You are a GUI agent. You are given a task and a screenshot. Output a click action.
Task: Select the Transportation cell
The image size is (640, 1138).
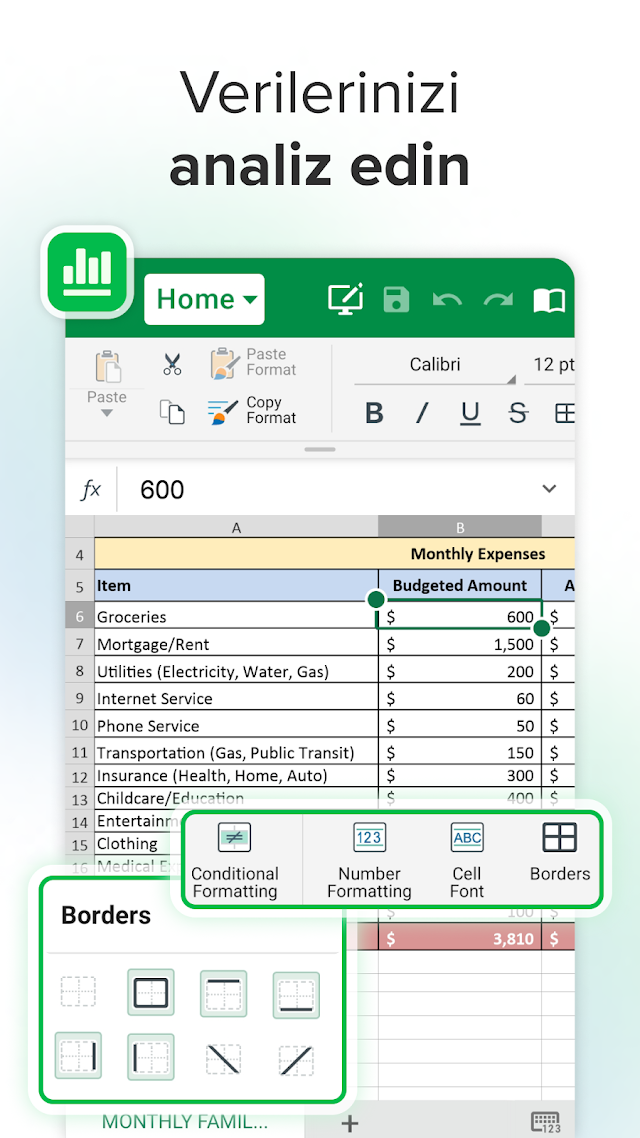pyautogui.click(x=237, y=753)
